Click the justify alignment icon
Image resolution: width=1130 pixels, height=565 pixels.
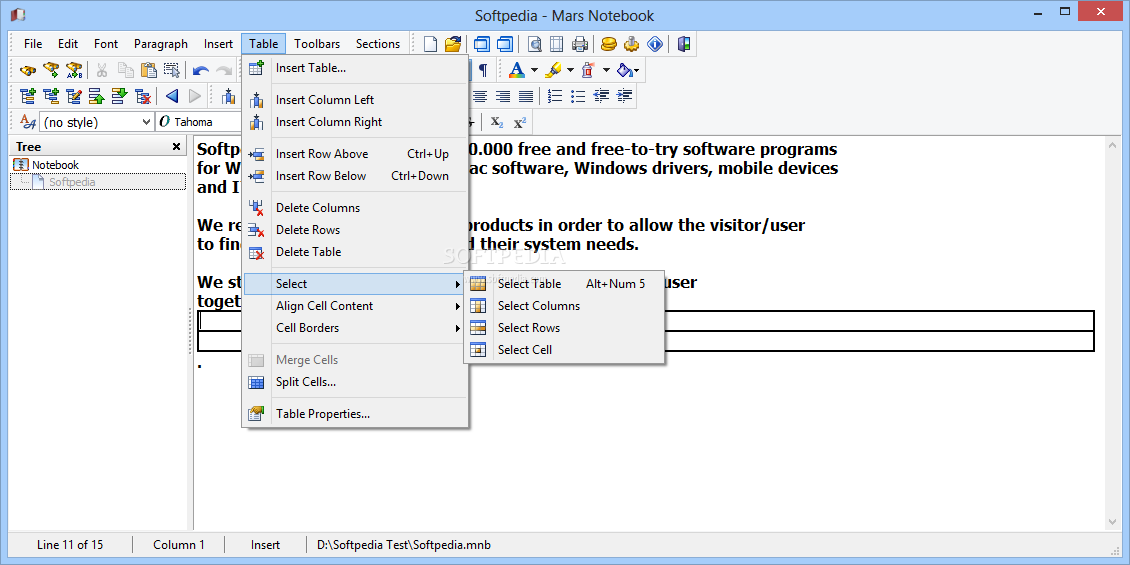527,96
